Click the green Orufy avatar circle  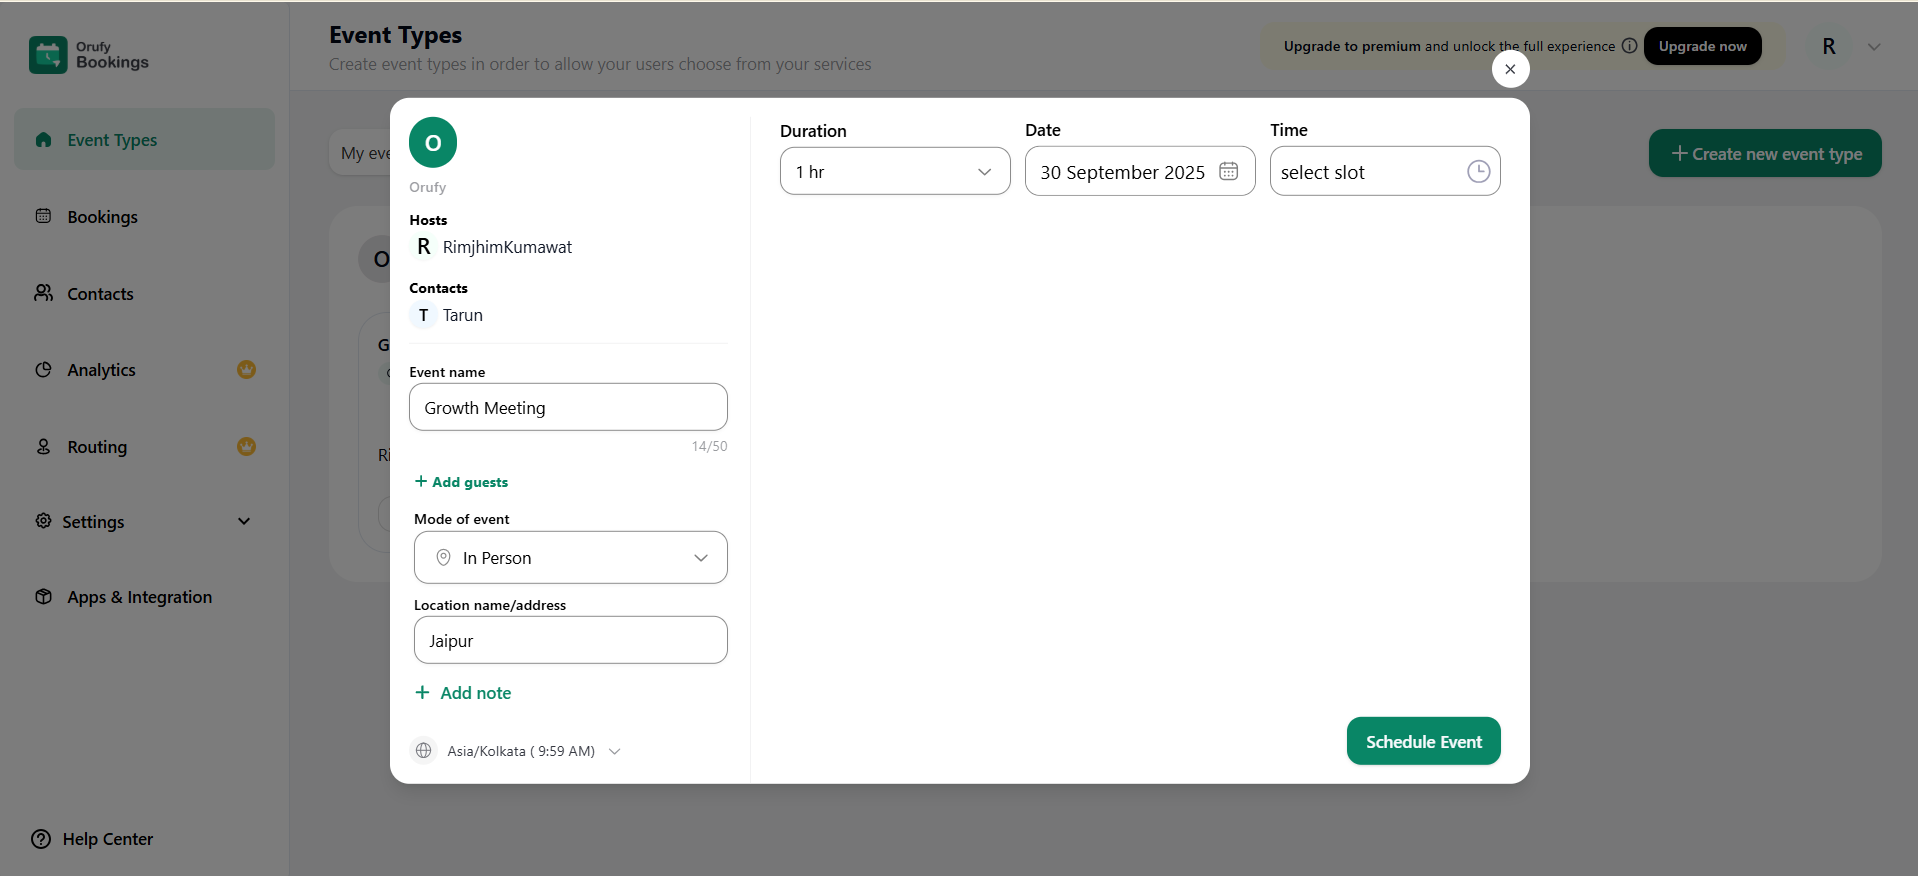click(433, 143)
